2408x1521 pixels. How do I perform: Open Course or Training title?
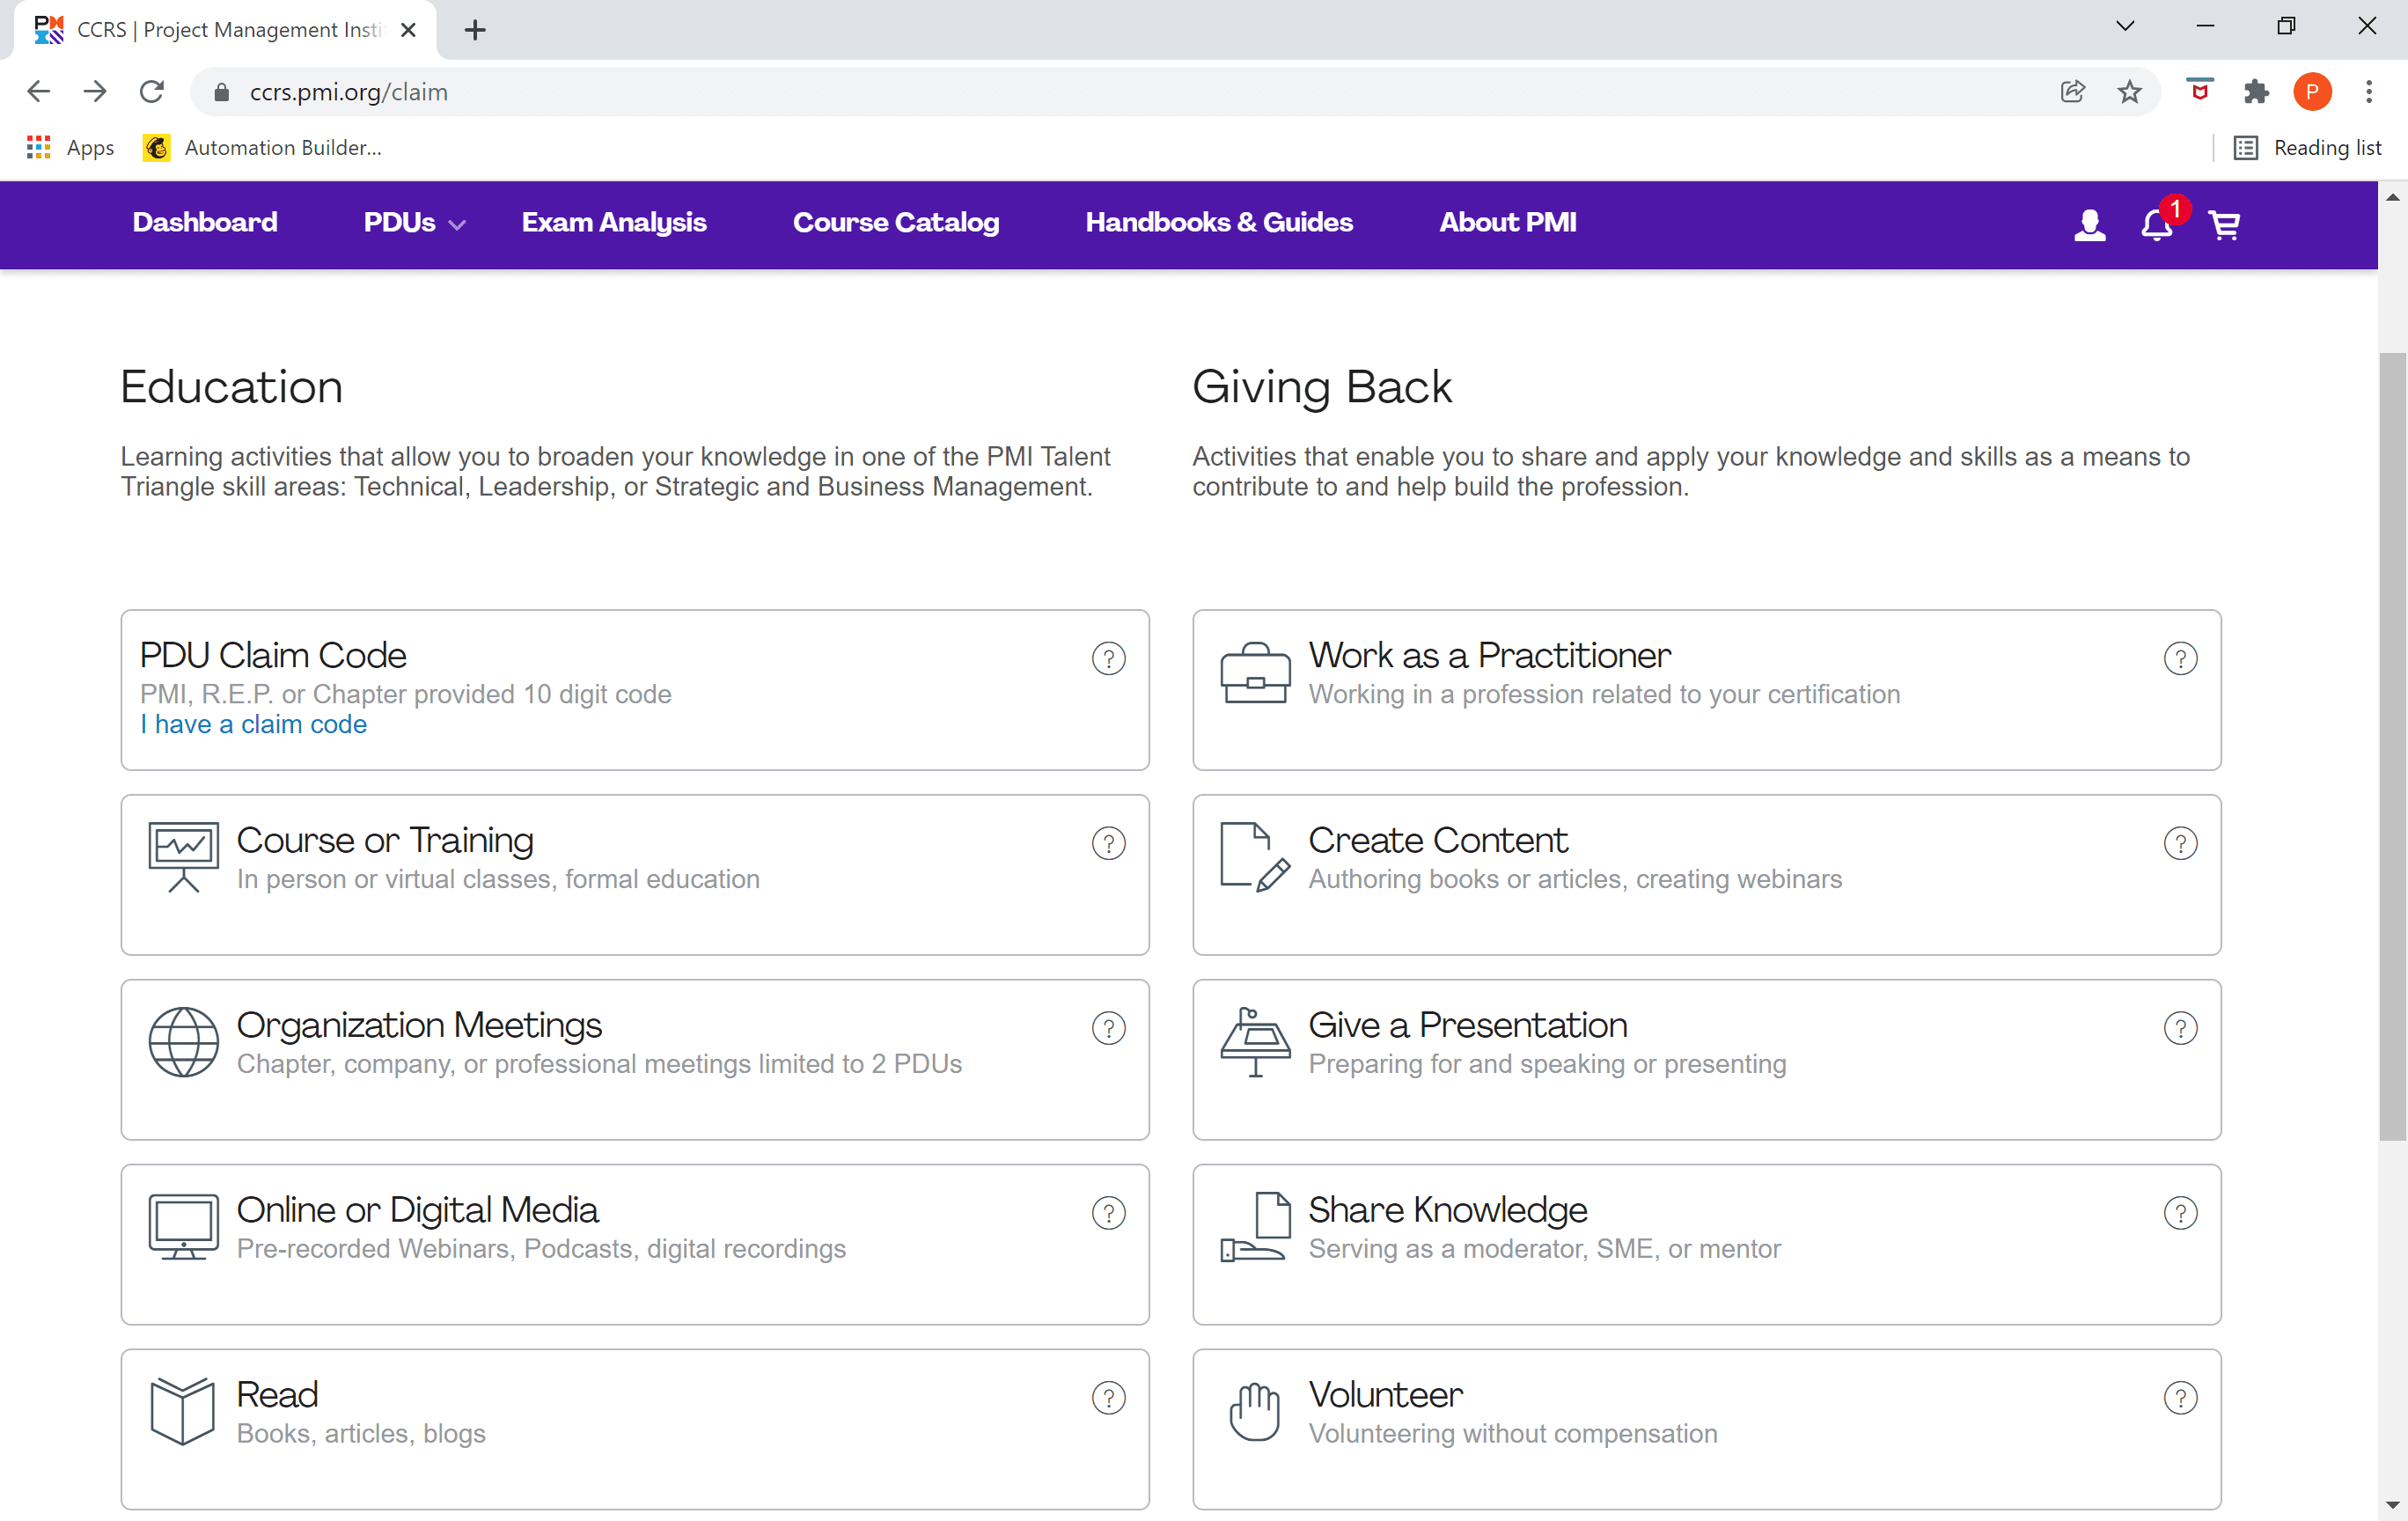[x=385, y=840]
